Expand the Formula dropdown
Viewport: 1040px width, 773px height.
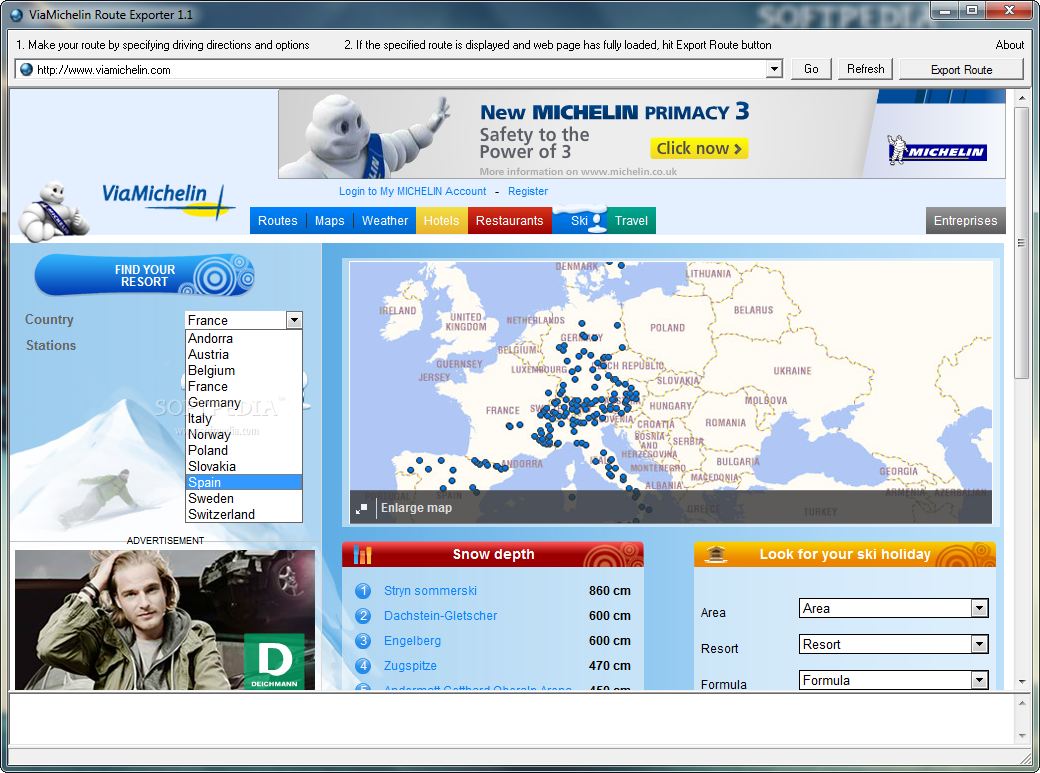[979, 680]
